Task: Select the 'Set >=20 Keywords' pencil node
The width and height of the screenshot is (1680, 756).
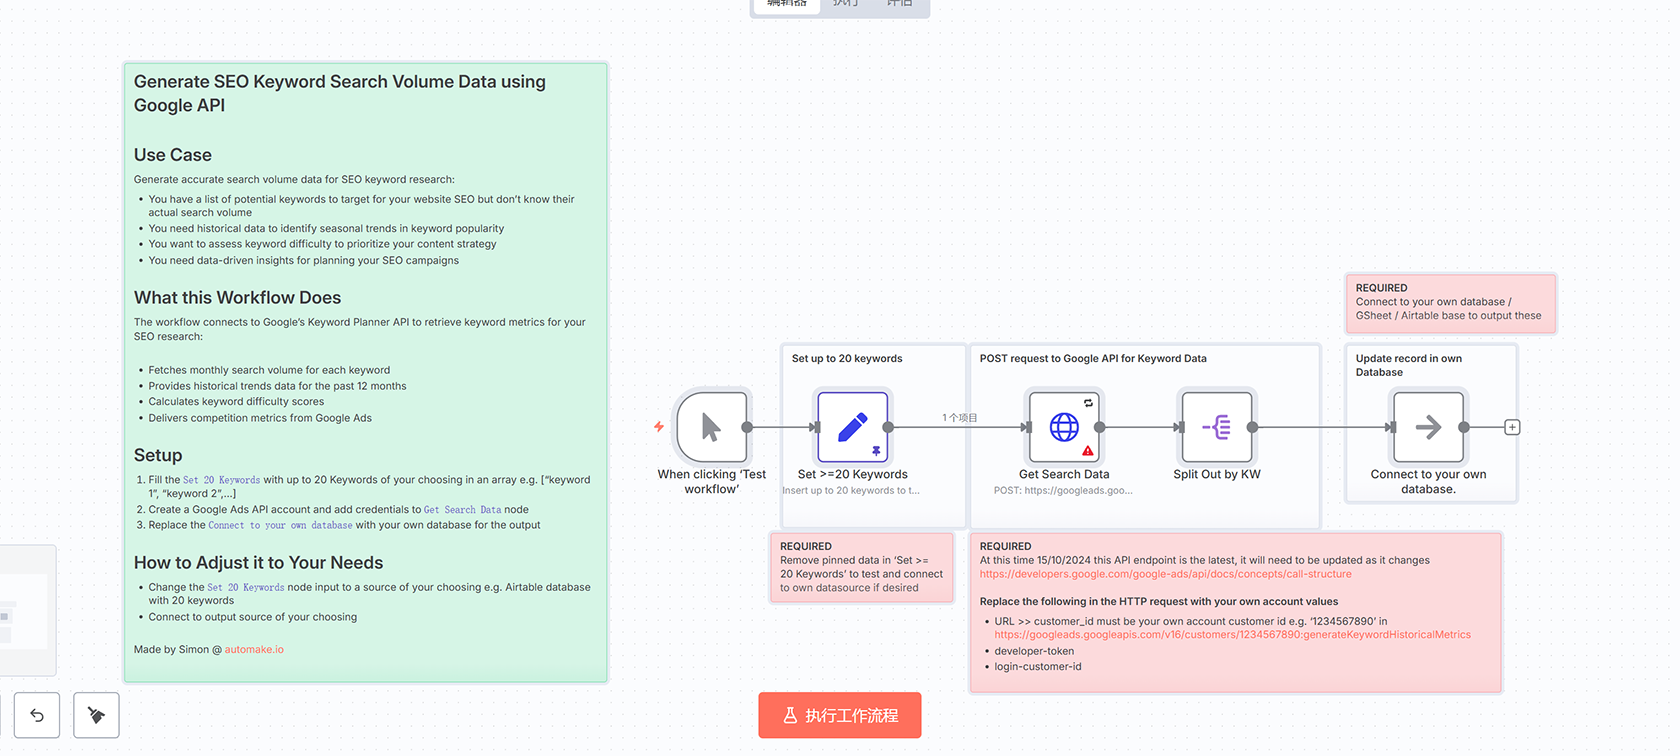Action: pos(852,427)
